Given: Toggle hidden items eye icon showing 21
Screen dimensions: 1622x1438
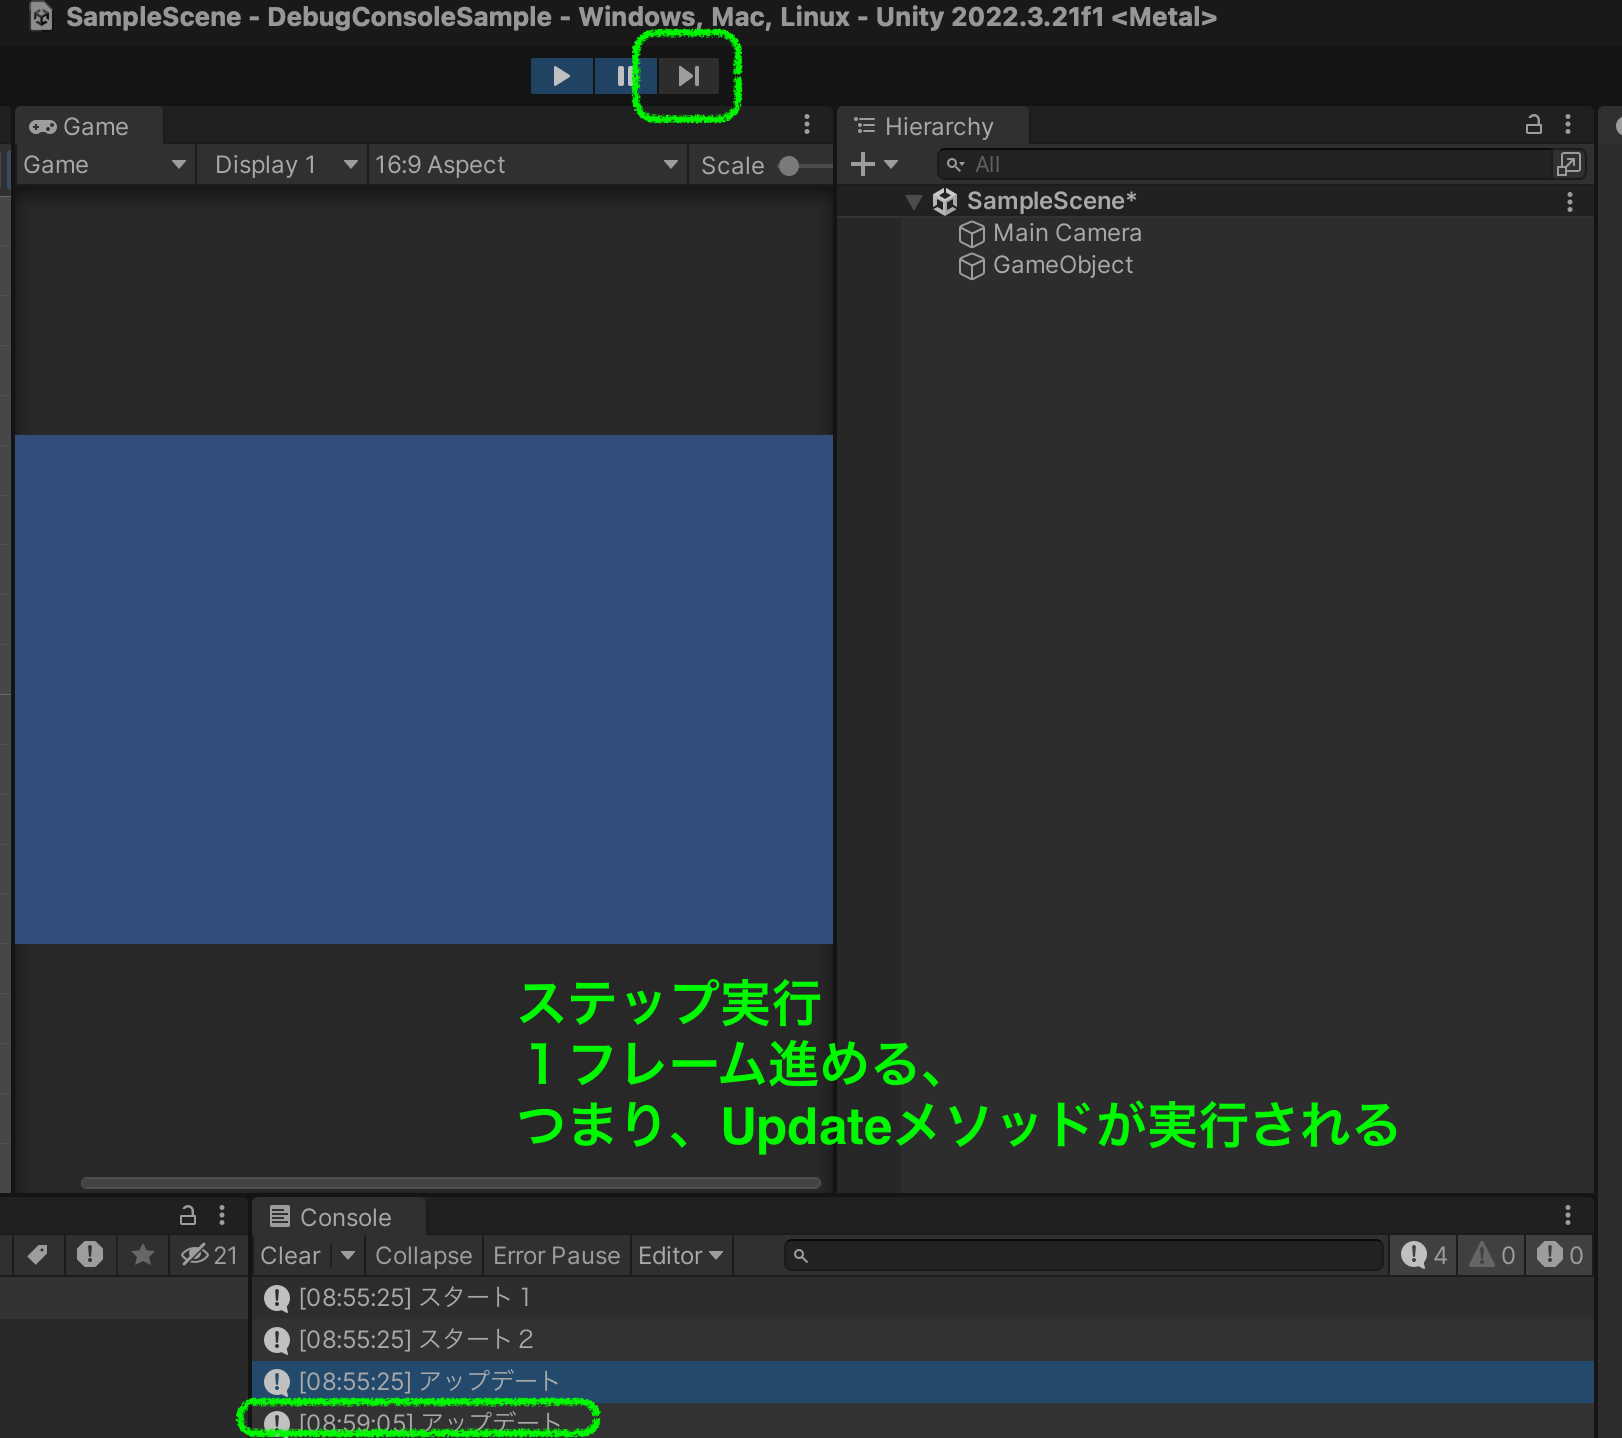Looking at the screenshot, I should 208,1254.
